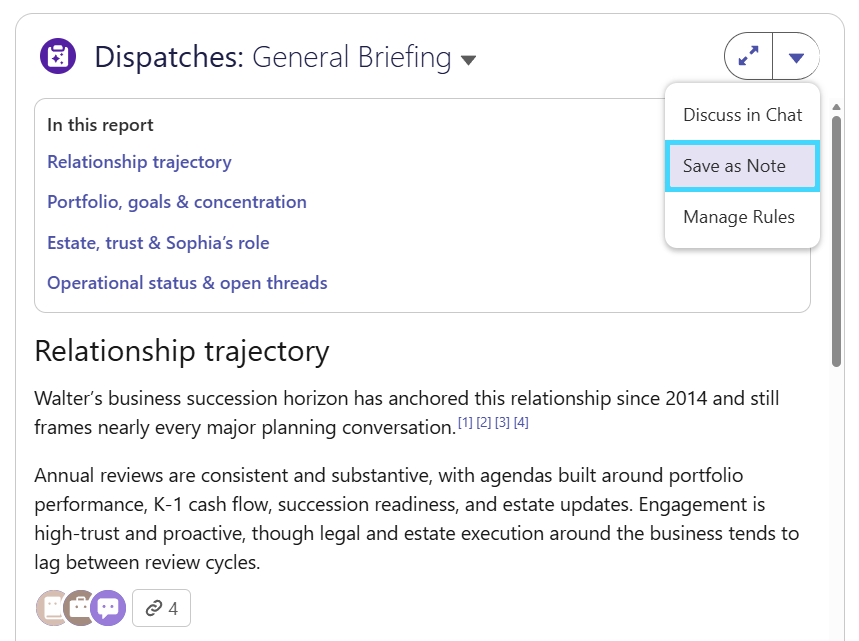Expand the report with the arrows icon

748,56
